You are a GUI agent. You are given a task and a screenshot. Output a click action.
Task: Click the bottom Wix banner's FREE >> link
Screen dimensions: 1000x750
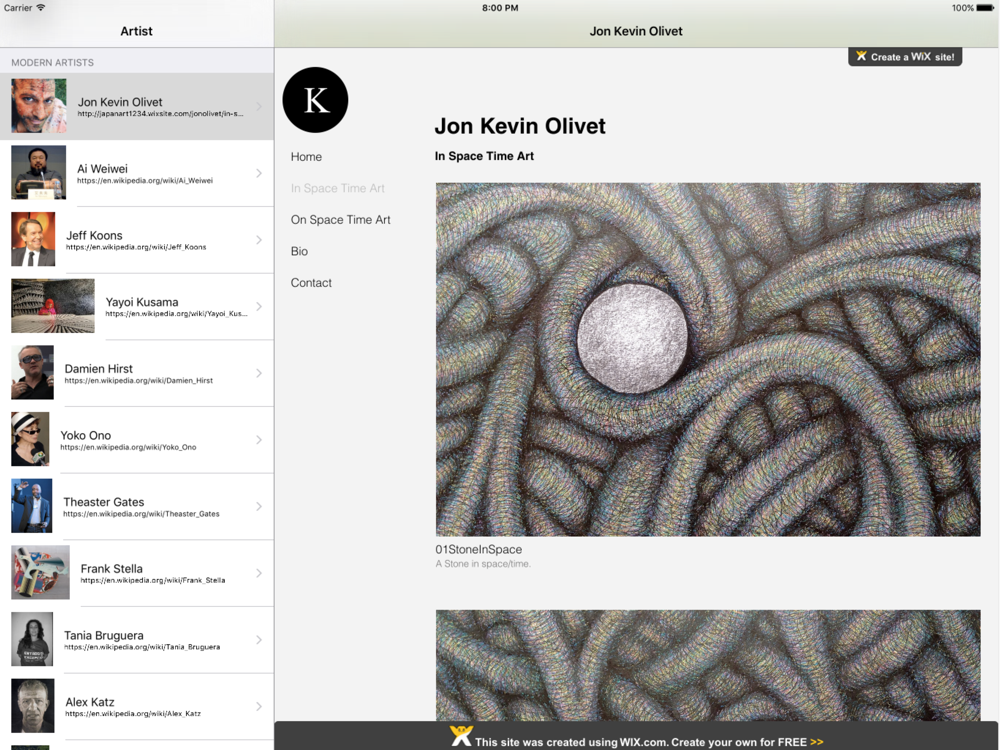click(800, 742)
